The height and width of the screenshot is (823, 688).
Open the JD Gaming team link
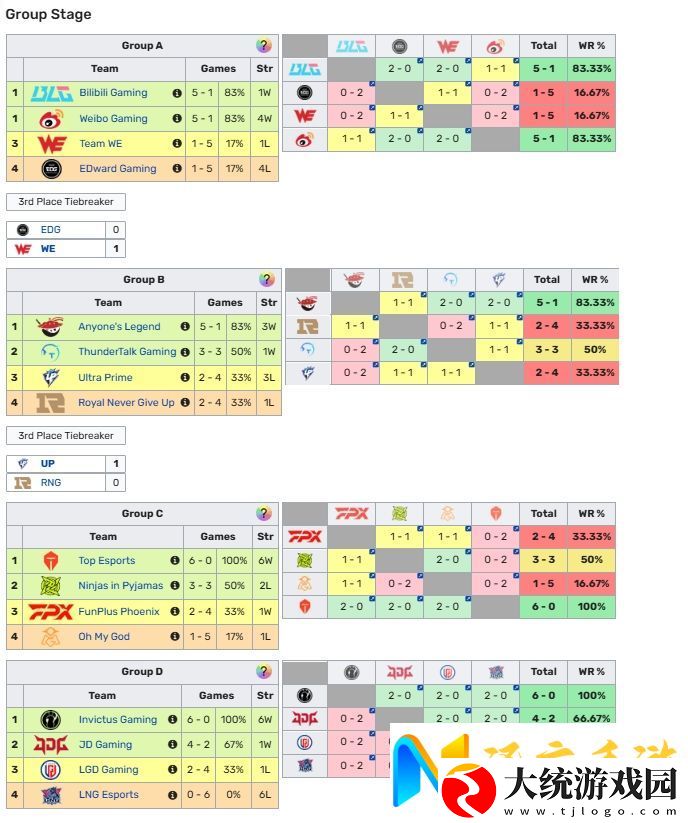coord(105,745)
